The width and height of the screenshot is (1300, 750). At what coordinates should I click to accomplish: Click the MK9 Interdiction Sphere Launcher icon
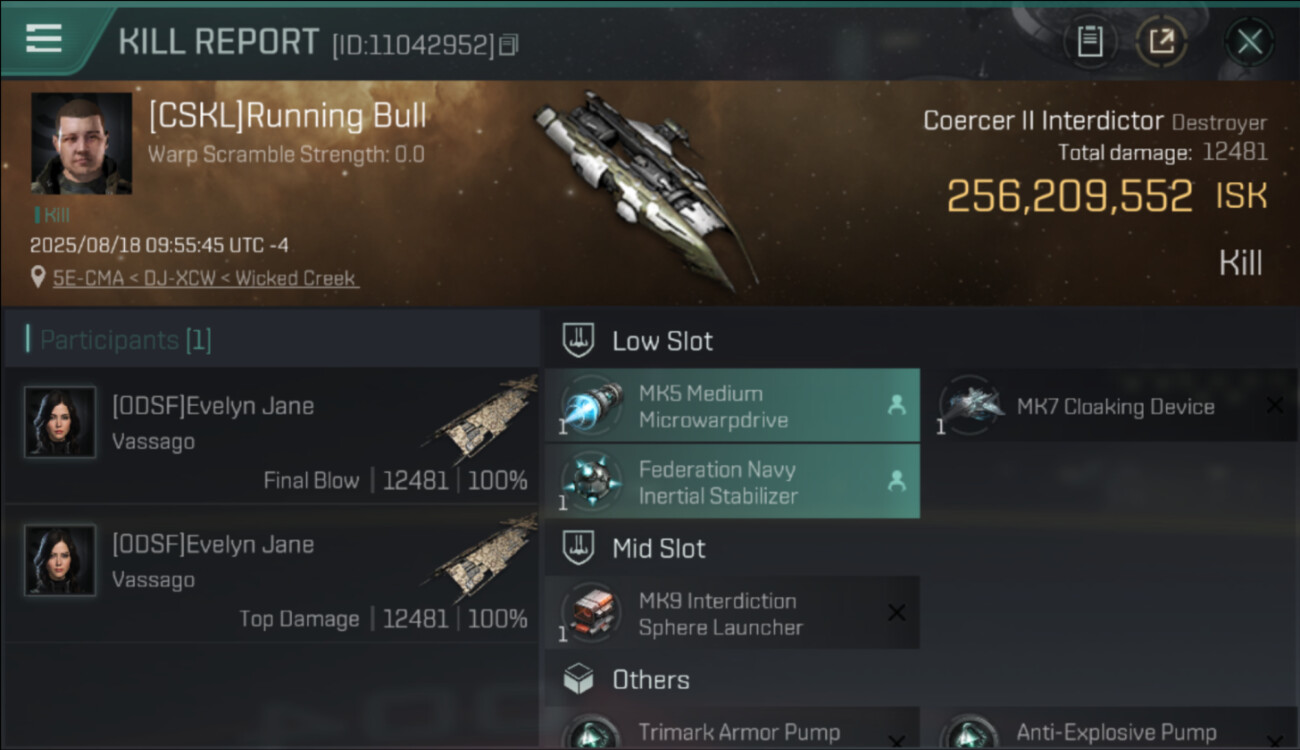pyautogui.click(x=591, y=612)
